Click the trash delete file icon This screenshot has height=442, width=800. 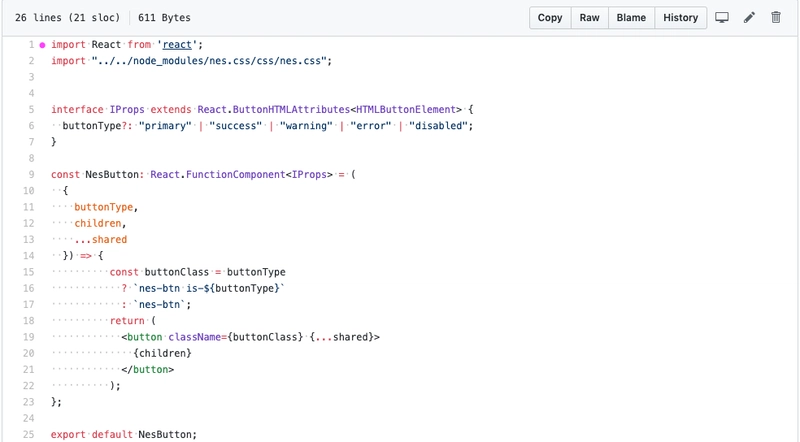click(x=776, y=18)
